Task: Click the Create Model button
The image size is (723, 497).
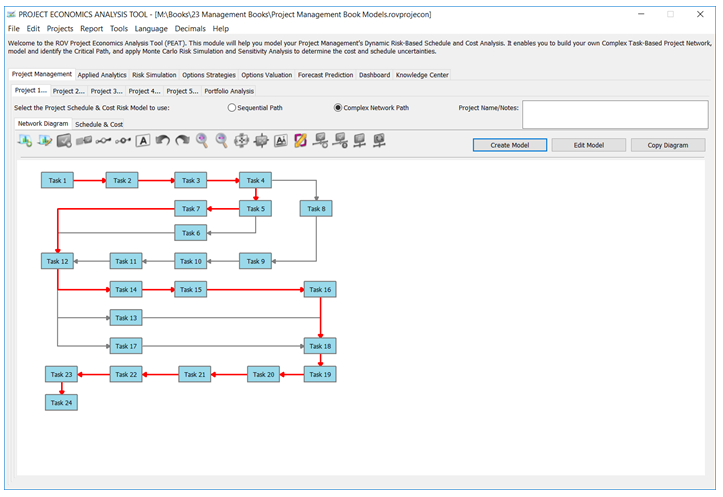Action: (510, 145)
